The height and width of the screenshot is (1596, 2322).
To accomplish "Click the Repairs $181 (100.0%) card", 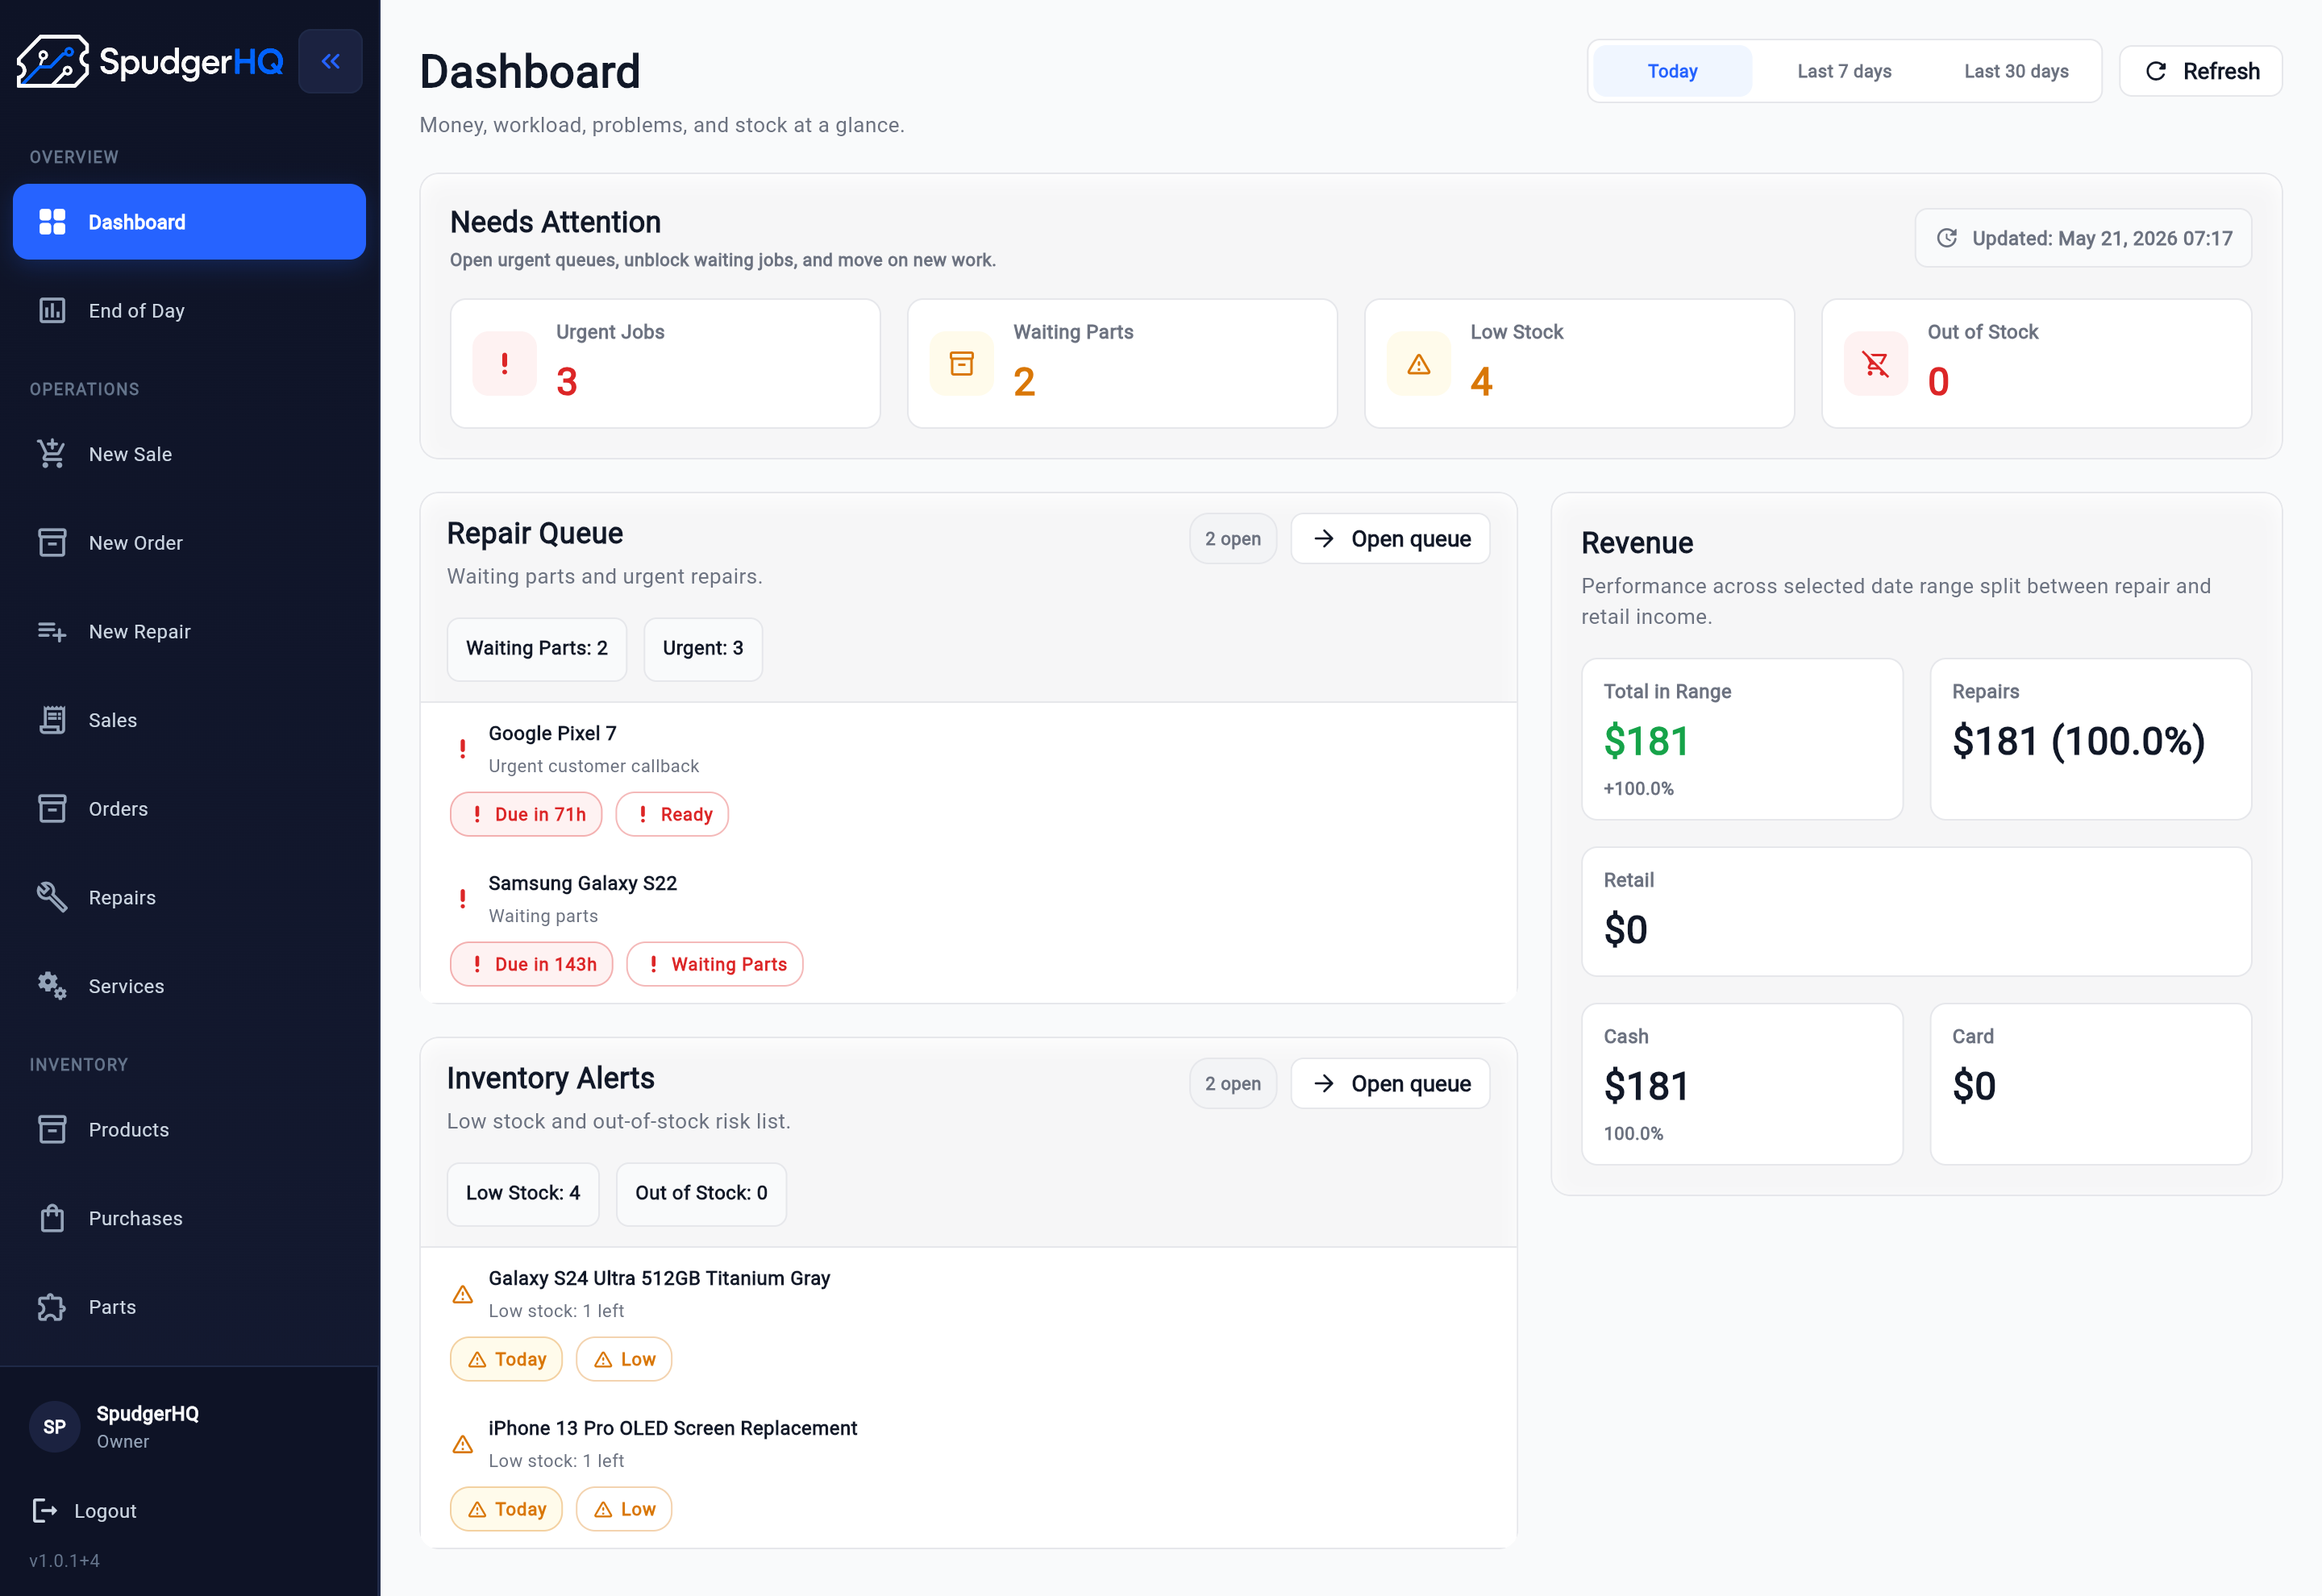I will (2091, 740).
